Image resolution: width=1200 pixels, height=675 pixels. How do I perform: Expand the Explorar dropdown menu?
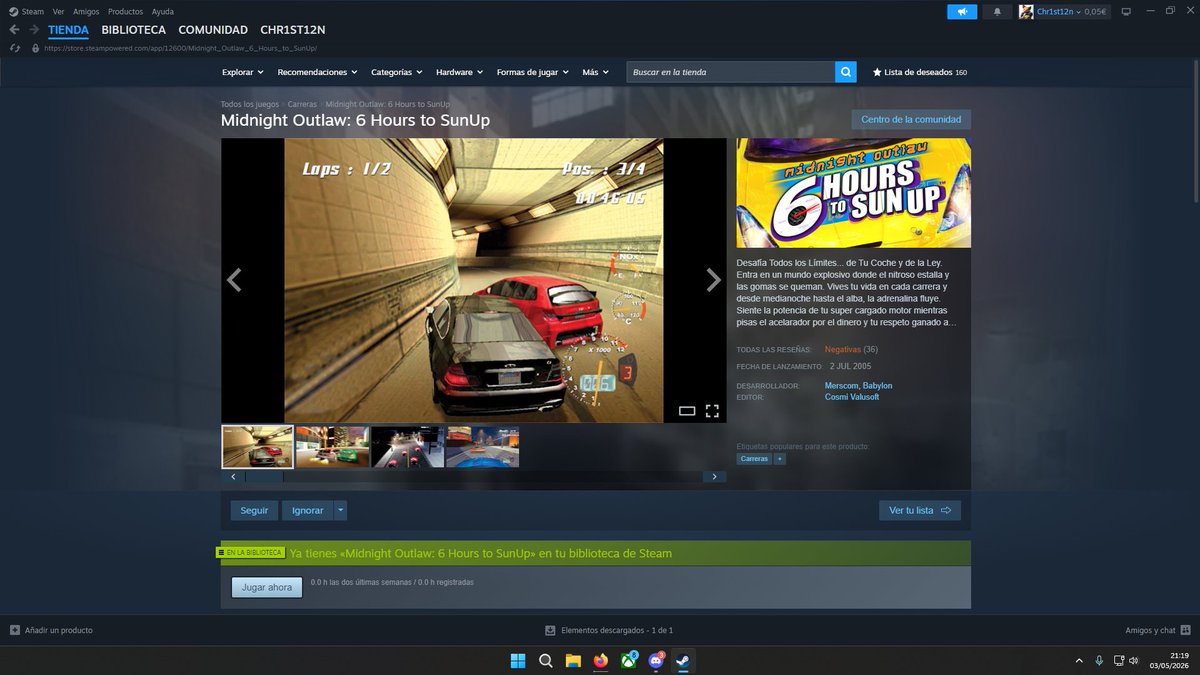243,72
